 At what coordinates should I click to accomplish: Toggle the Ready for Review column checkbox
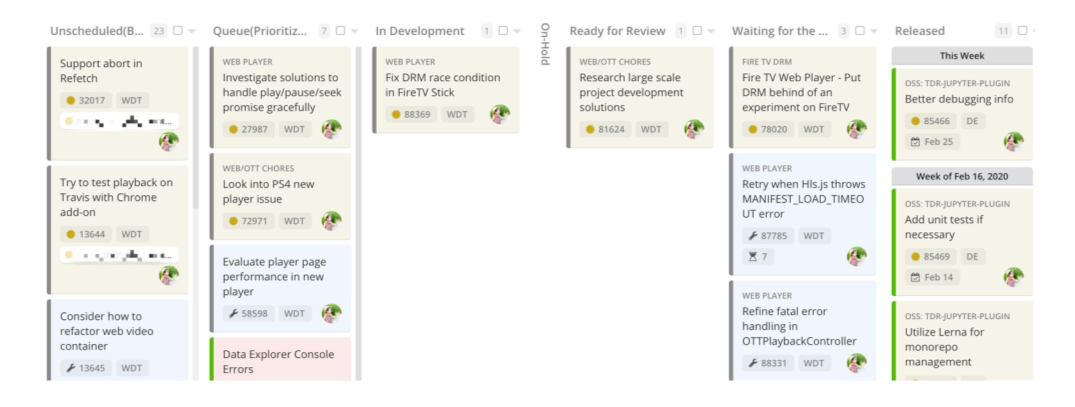coord(697,31)
